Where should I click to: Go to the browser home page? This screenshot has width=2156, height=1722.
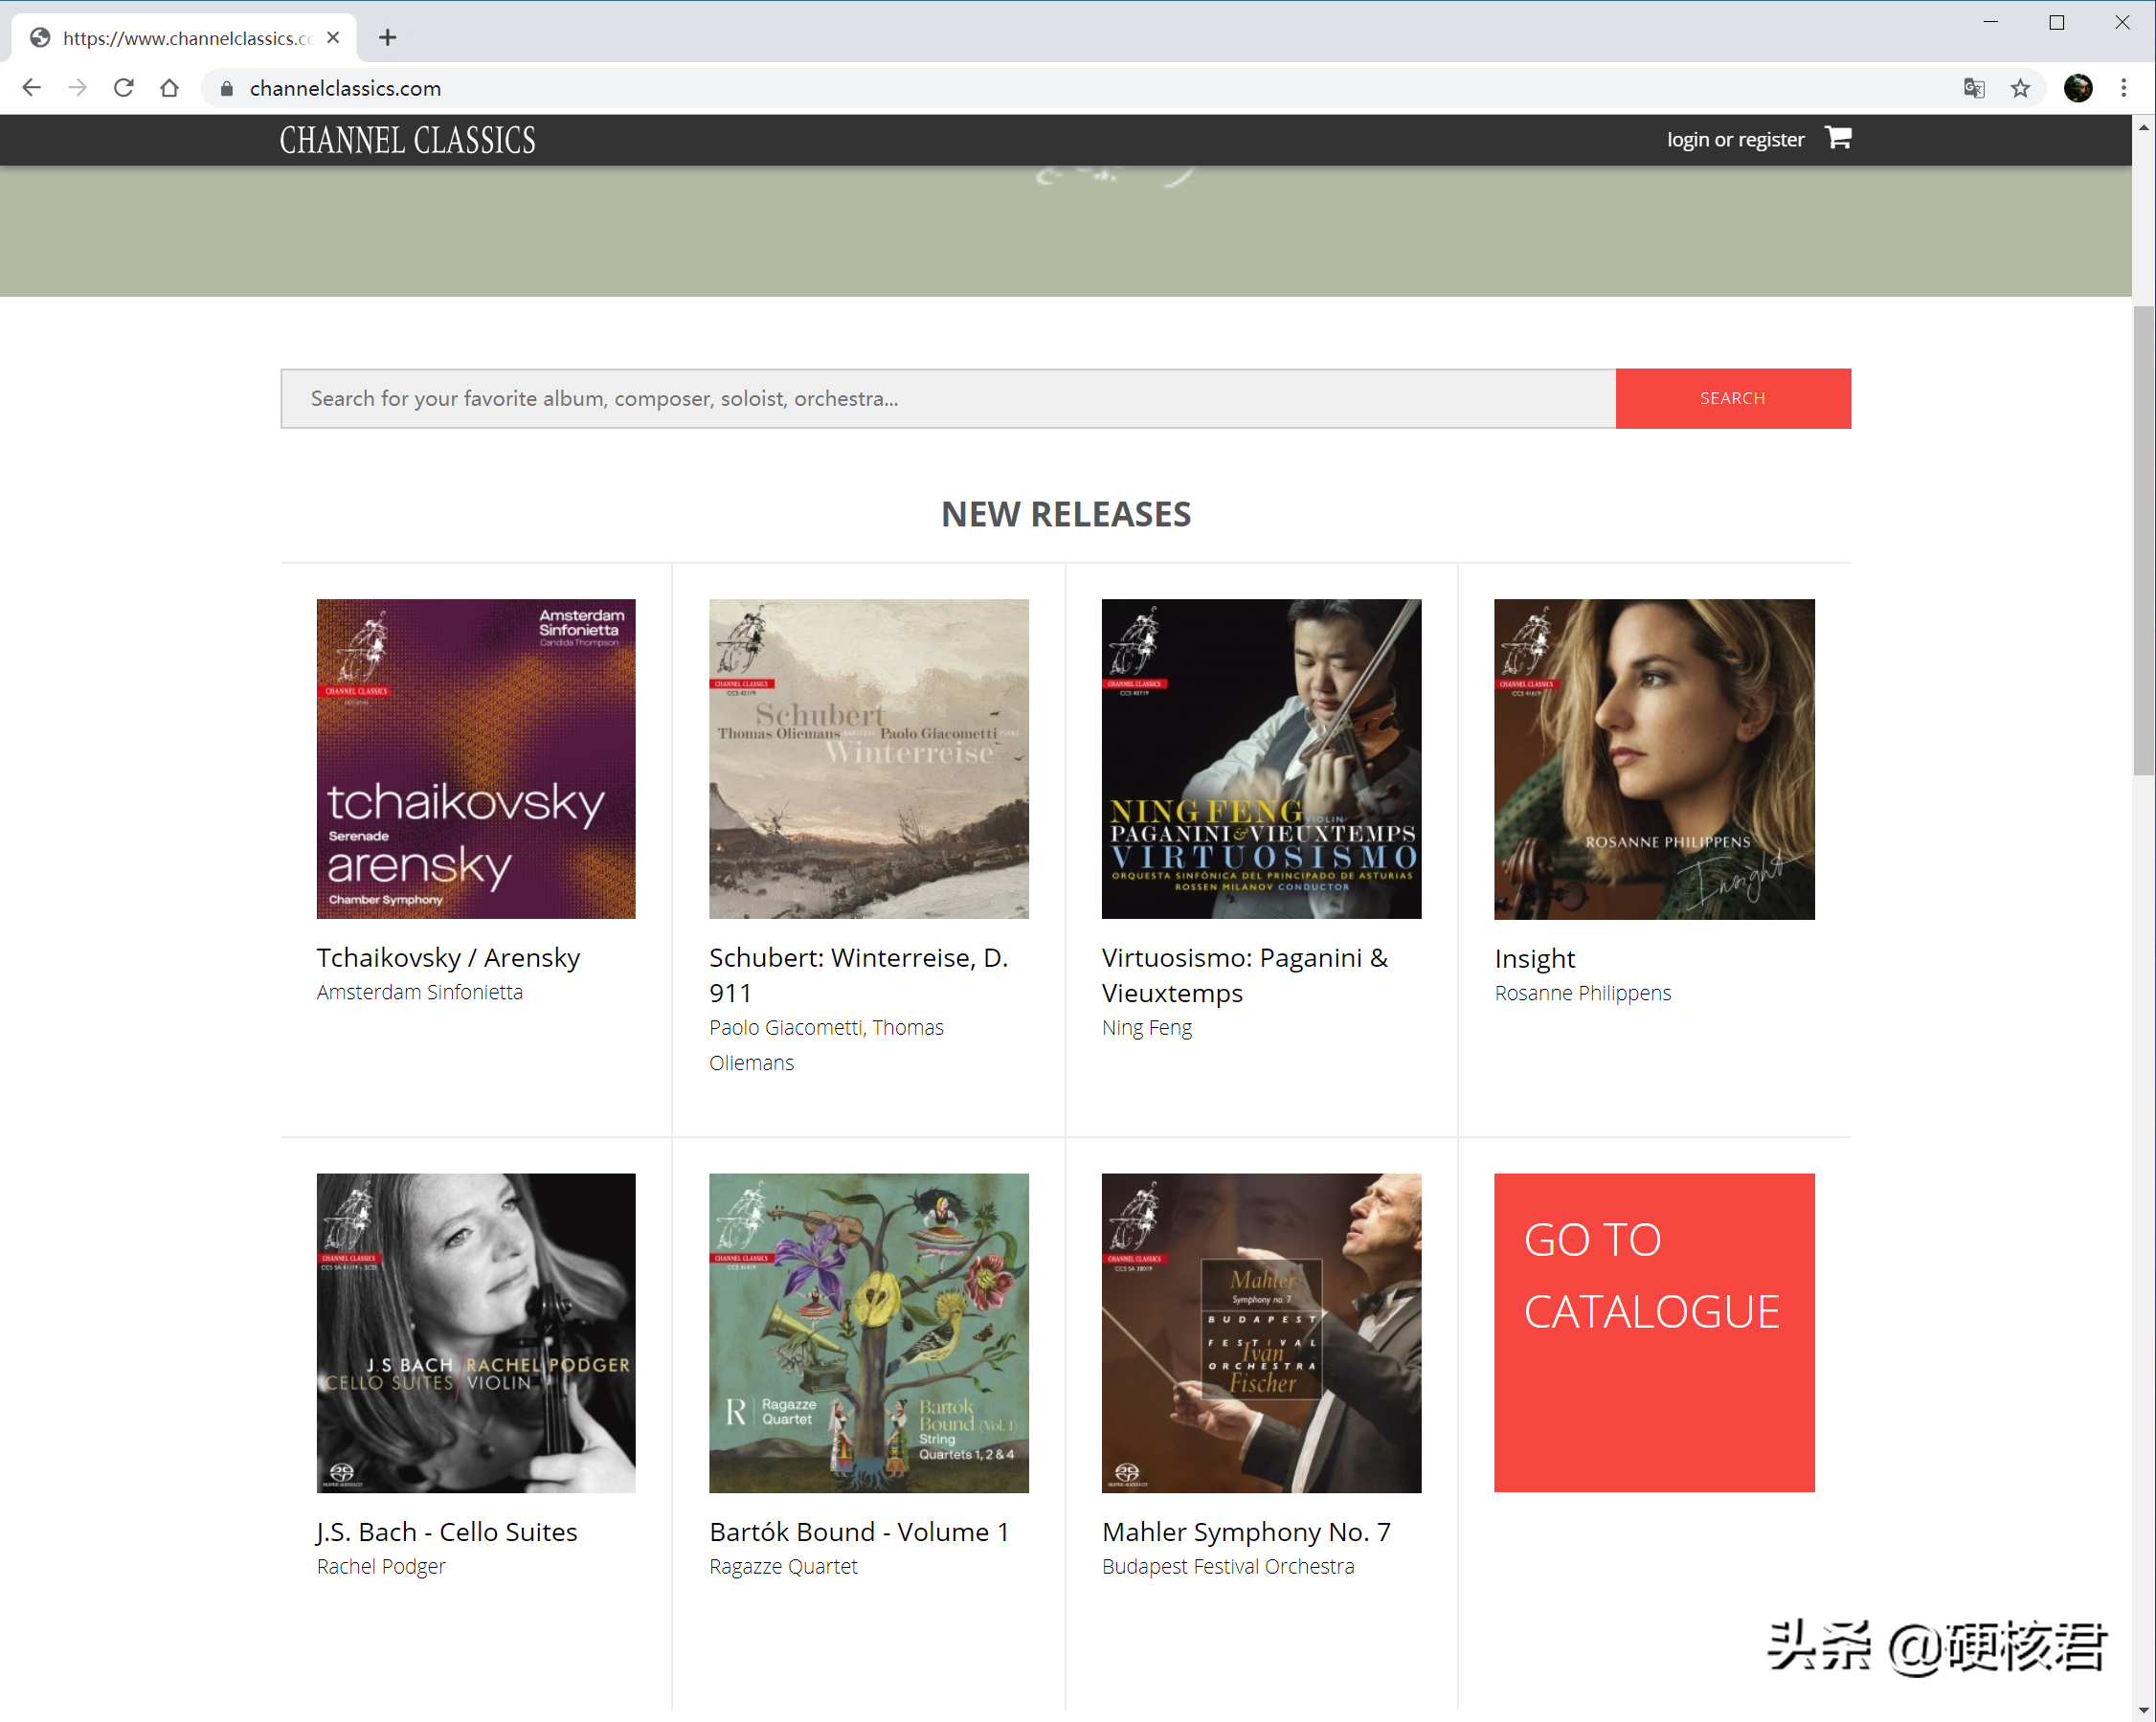[170, 88]
